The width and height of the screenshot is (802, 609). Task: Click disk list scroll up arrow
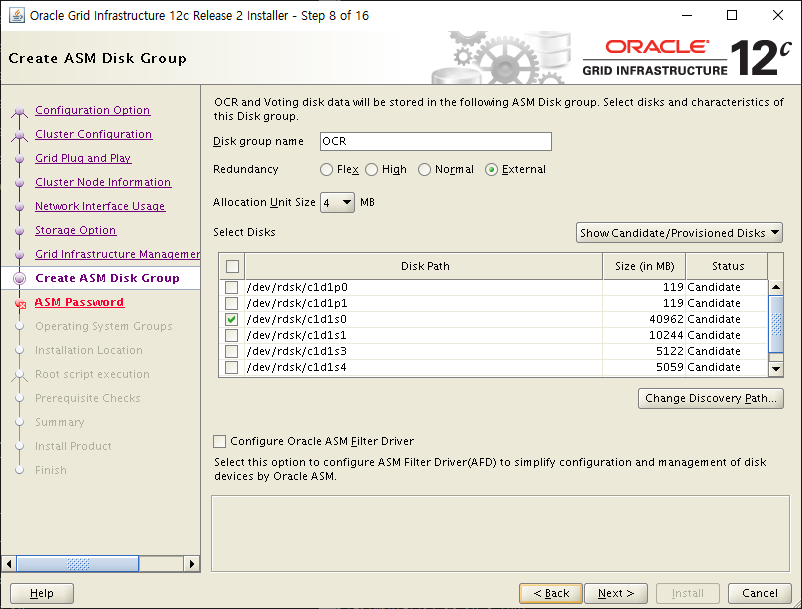click(x=776, y=287)
